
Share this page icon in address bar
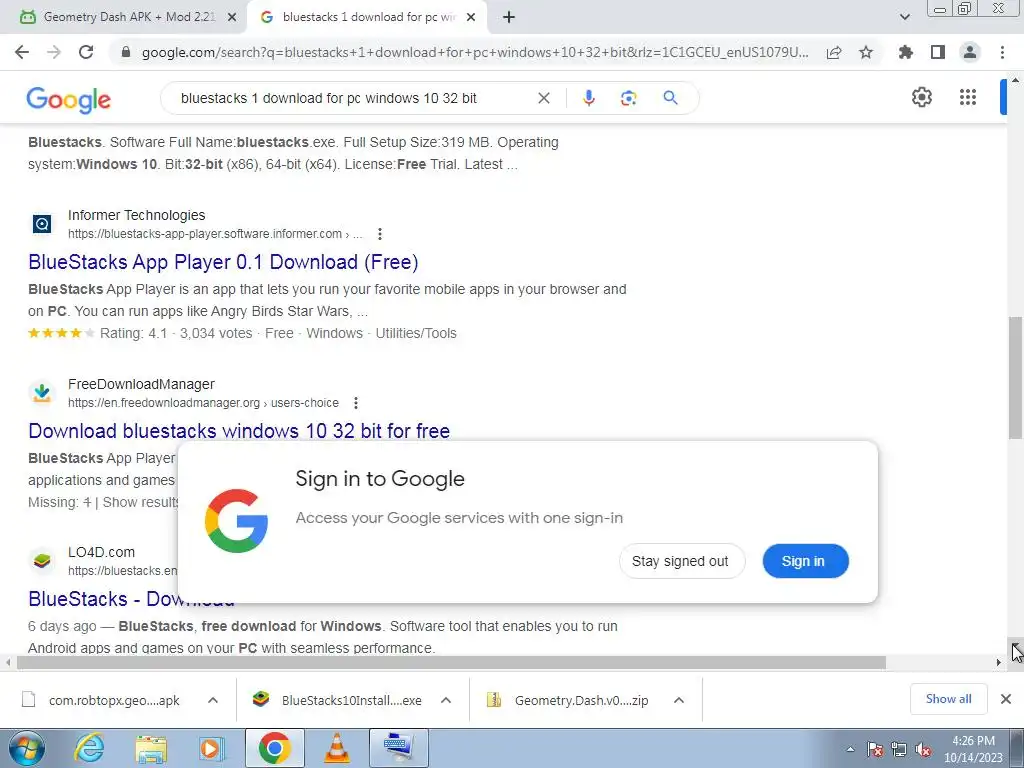click(834, 52)
